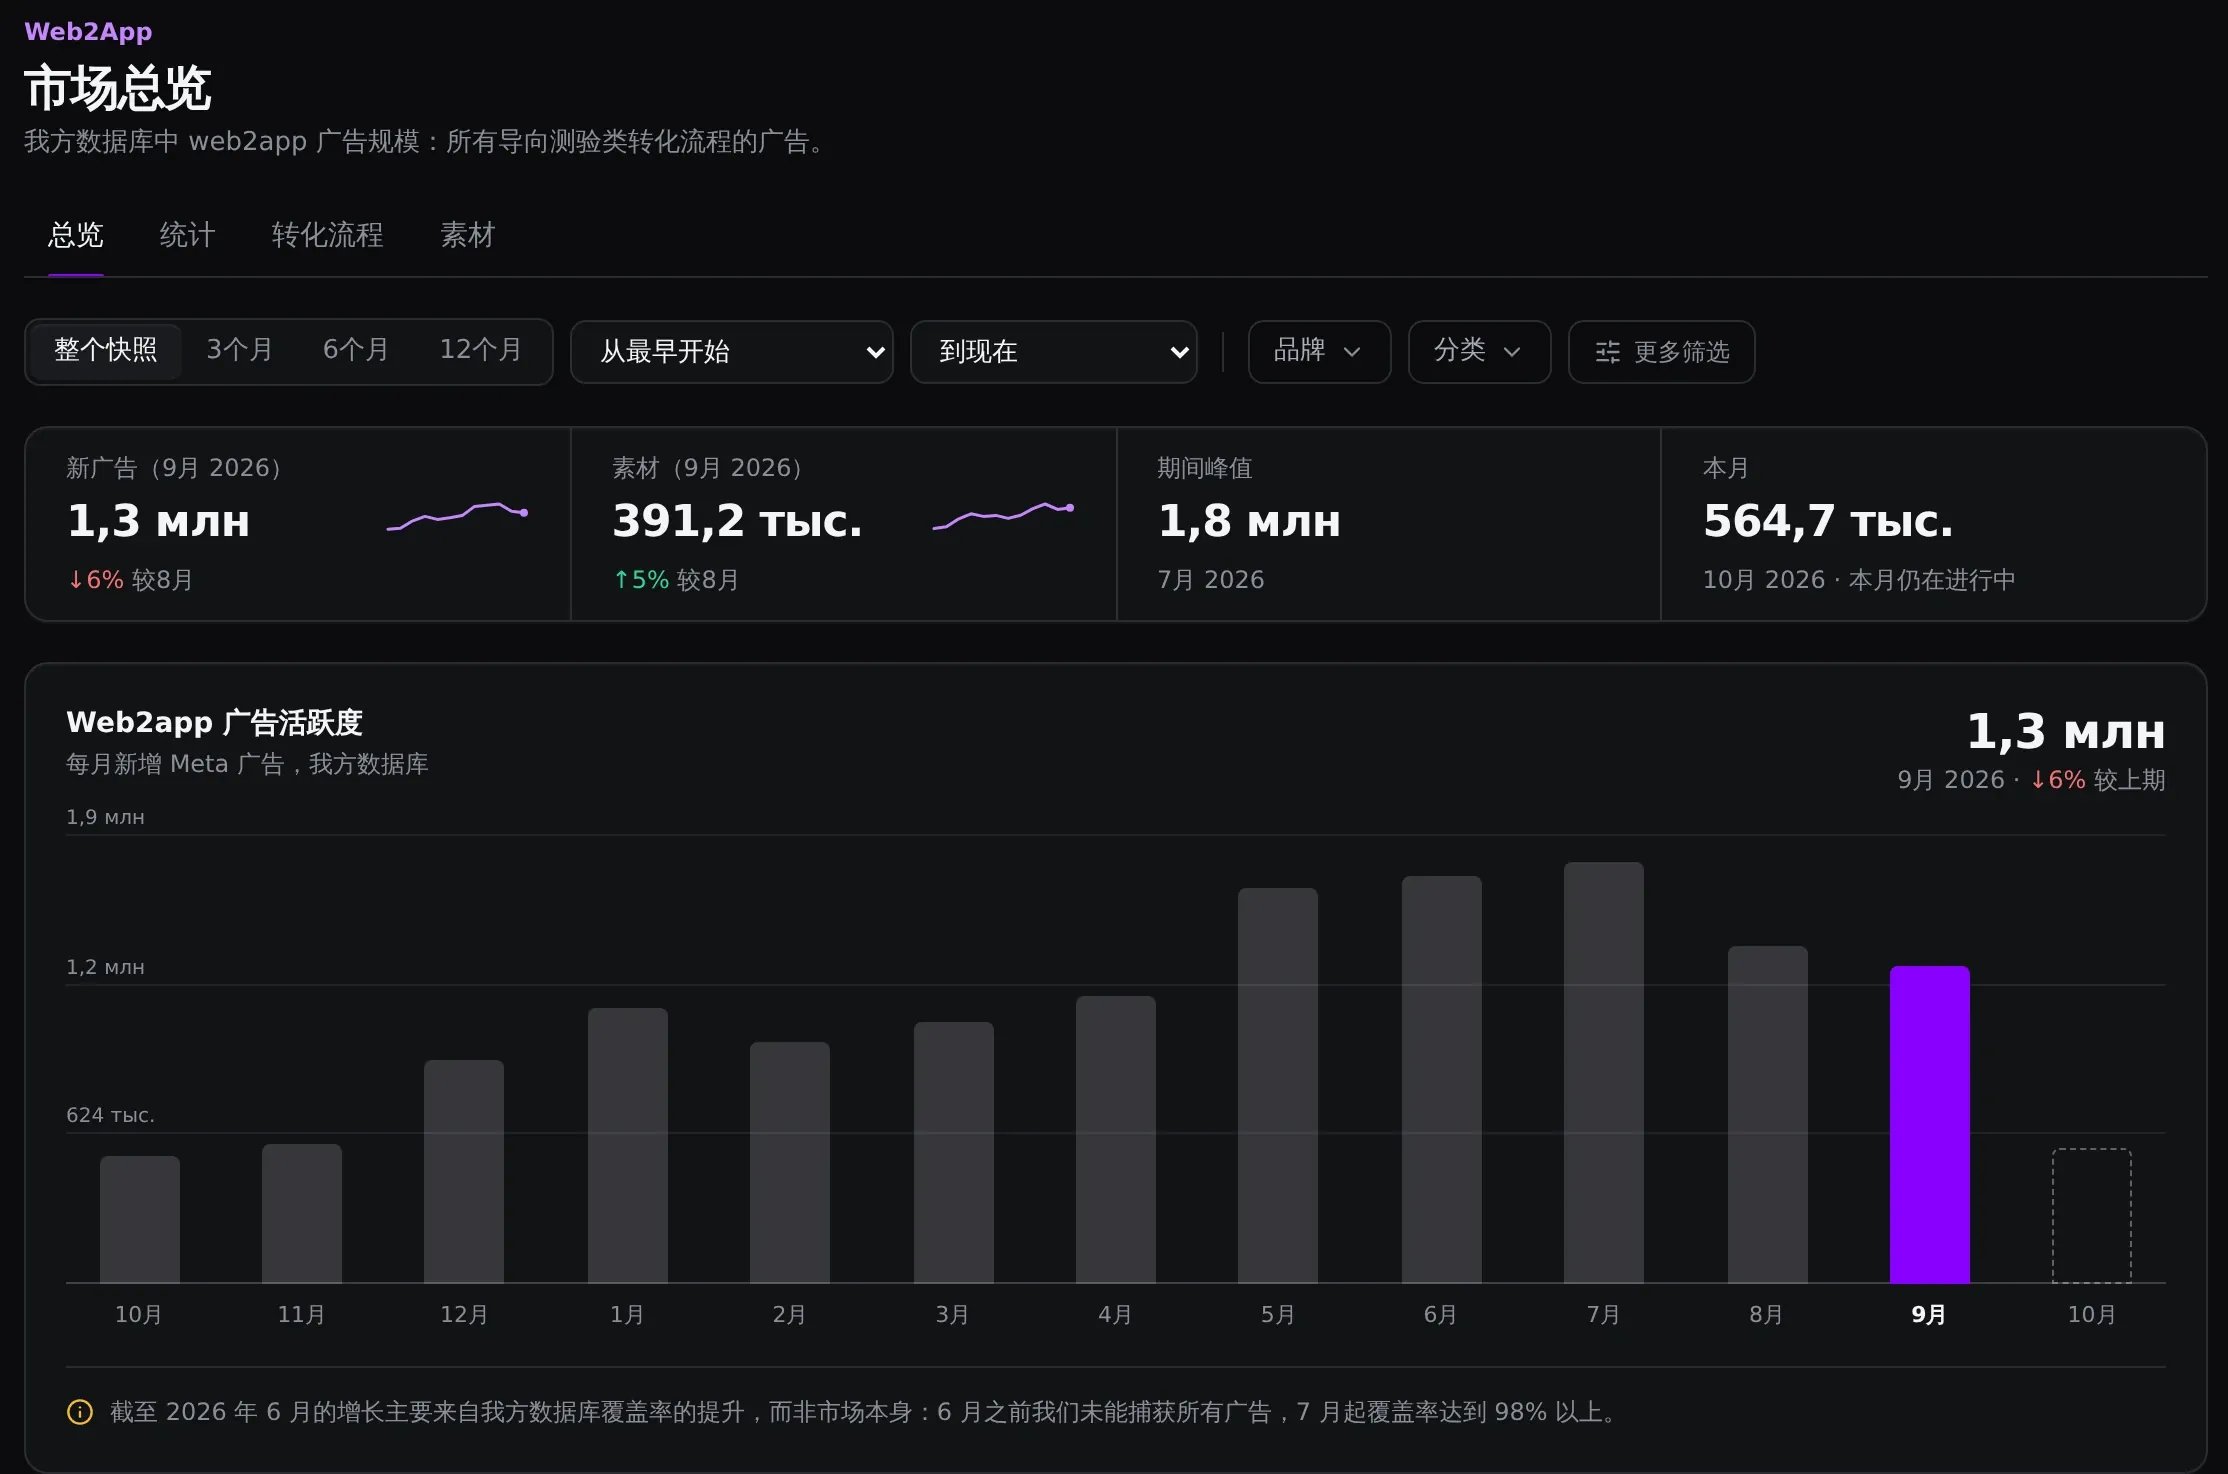The image size is (2228, 1474).
Task: Click the info icon beside the coverage note
Action: [80, 1412]
